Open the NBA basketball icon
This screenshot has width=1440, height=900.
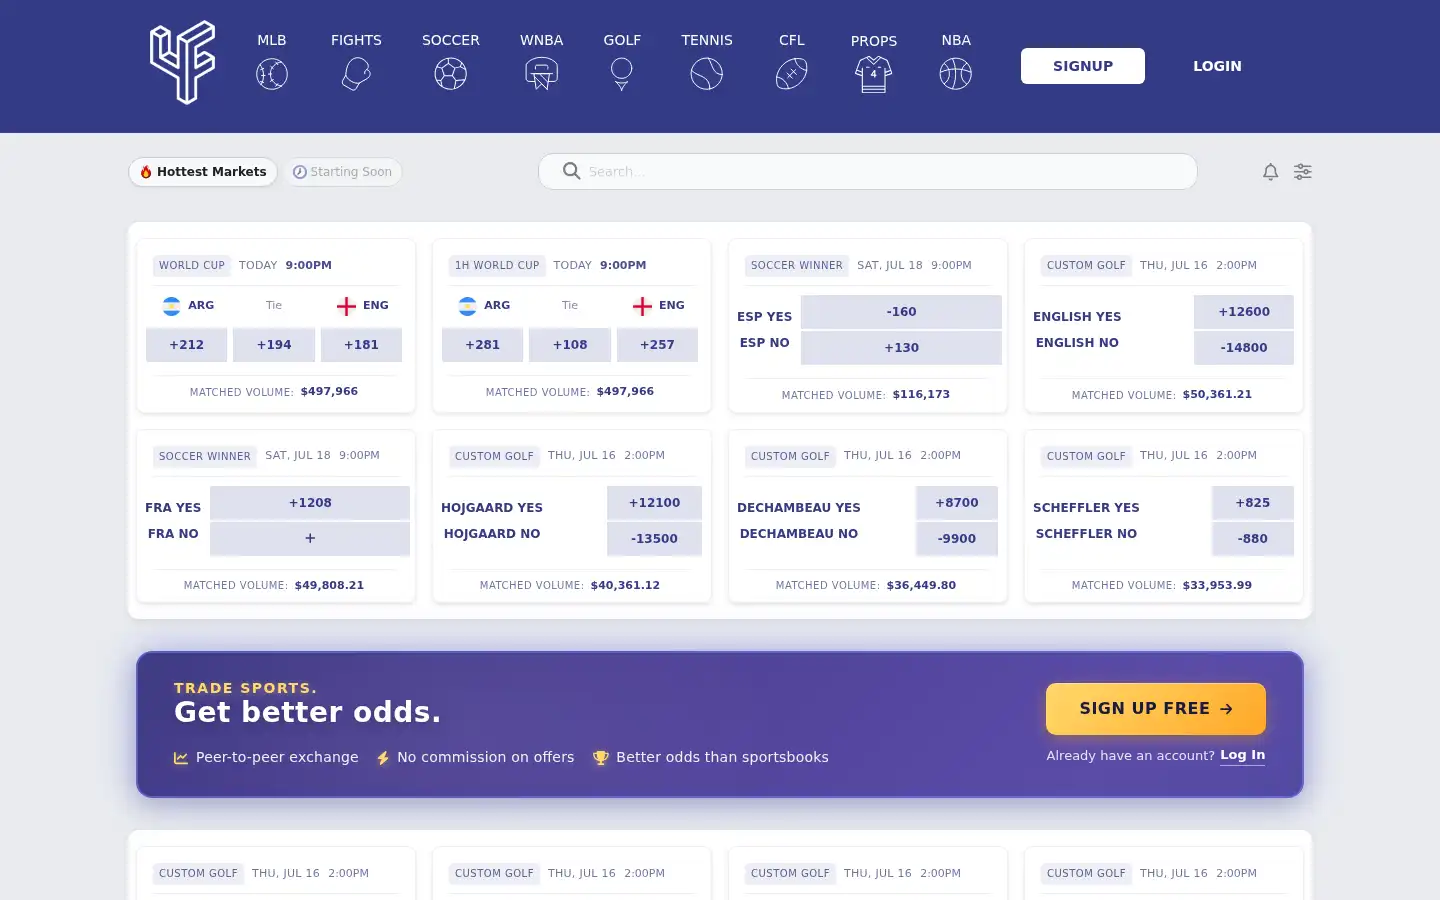click(956, 74)
